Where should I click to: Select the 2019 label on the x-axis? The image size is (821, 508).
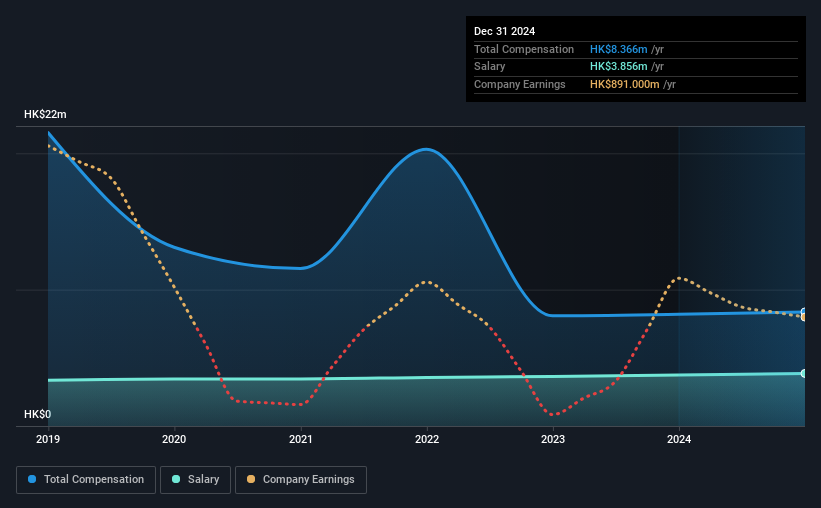pos(48,439)
